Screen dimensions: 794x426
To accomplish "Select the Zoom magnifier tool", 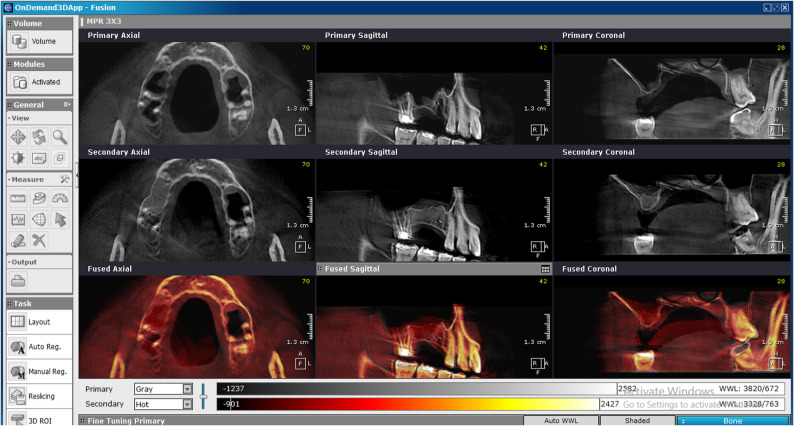I will click(60, 137).
